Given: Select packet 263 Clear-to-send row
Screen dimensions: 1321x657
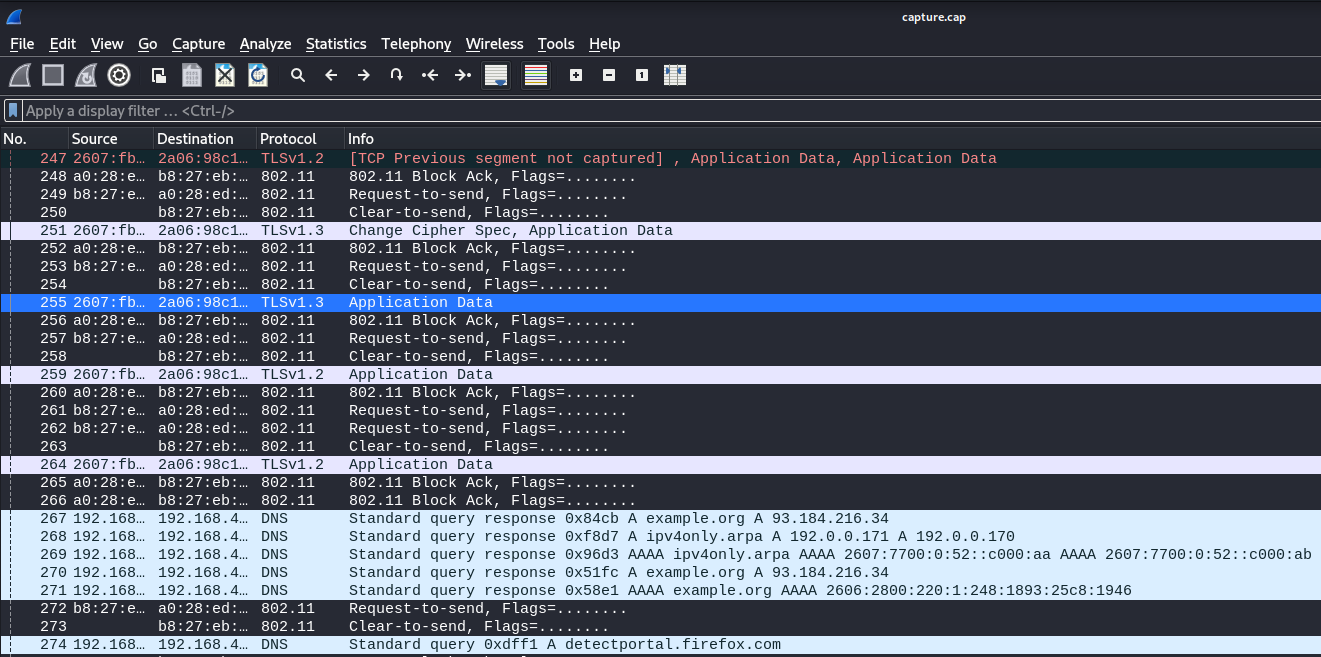Looking at the screenshot, I should pos(660,446).
